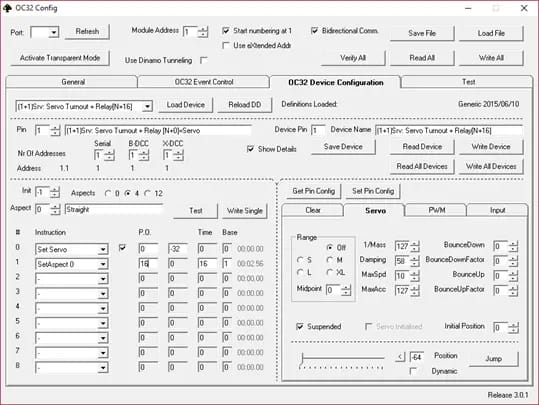Toggle the Suspended checkbox

tap(300, 327)
